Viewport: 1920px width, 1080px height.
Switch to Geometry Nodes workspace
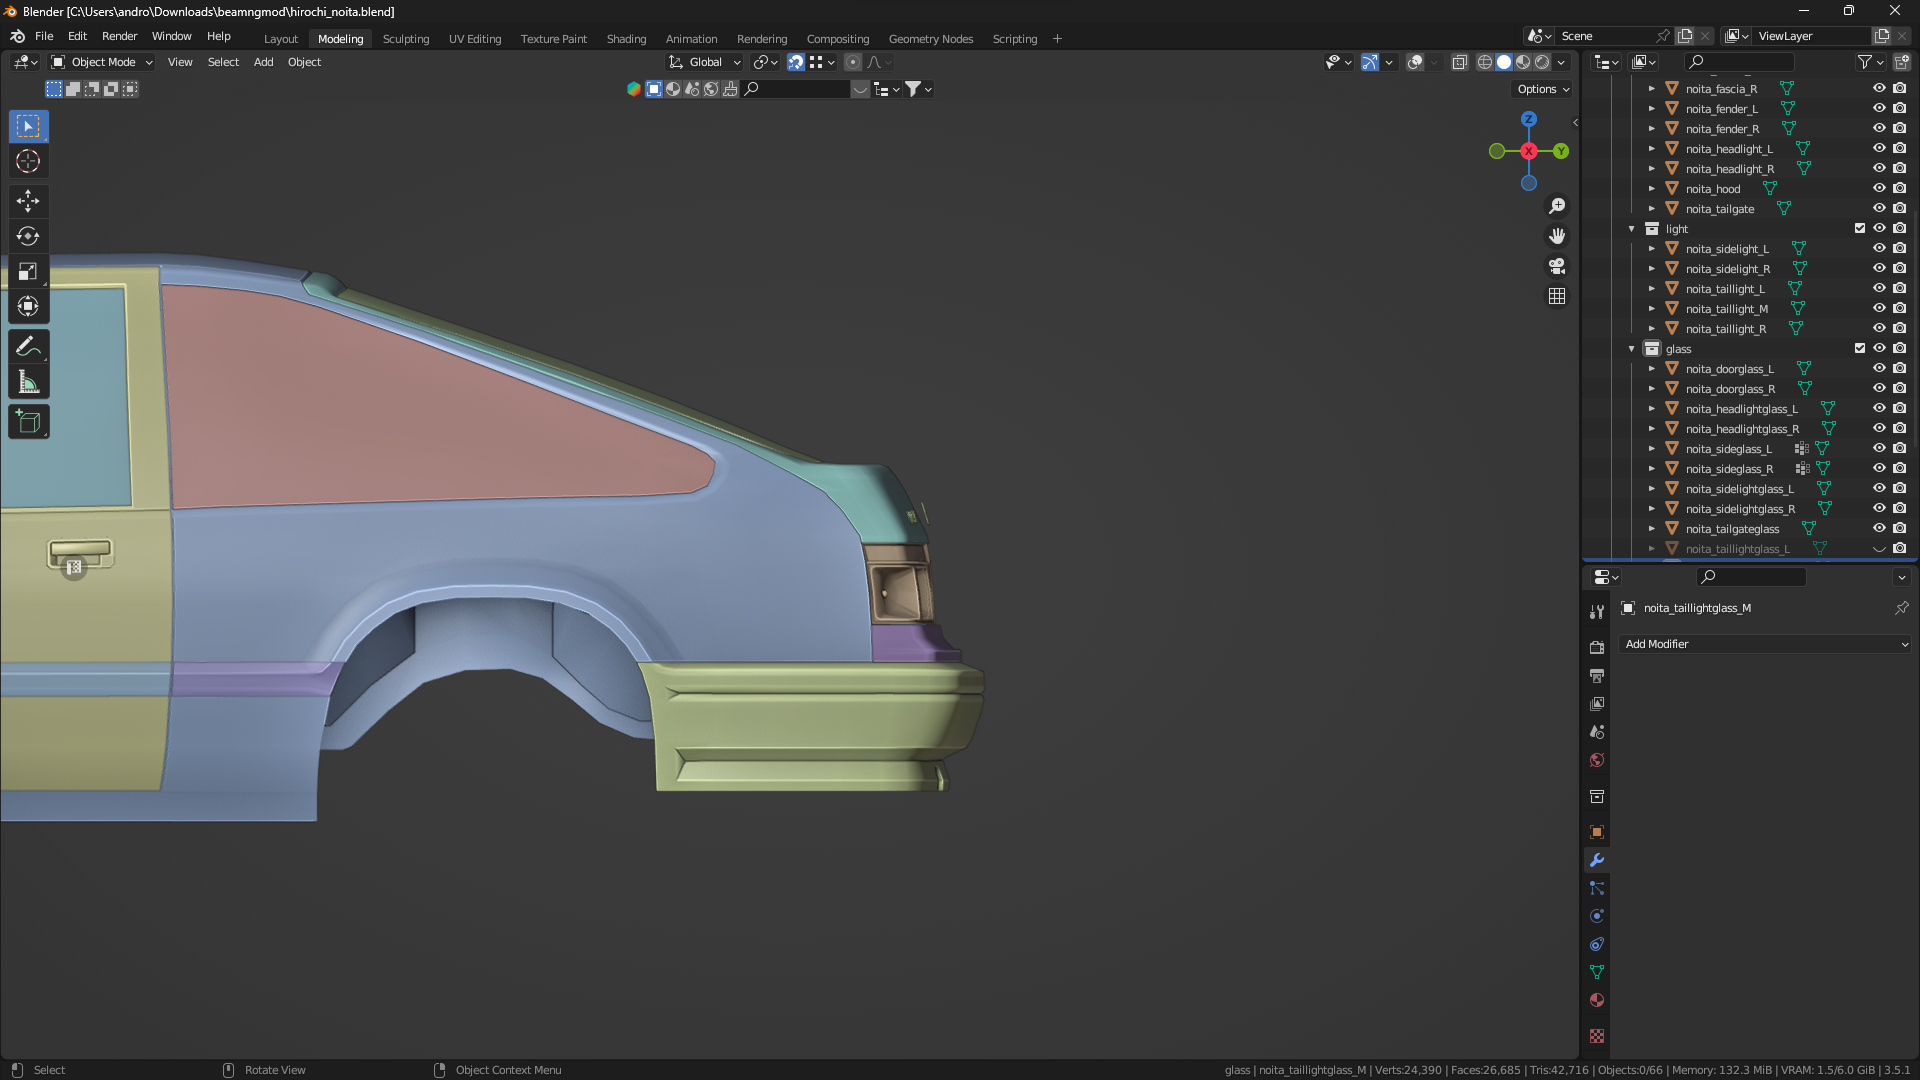(x=931, y=39)
